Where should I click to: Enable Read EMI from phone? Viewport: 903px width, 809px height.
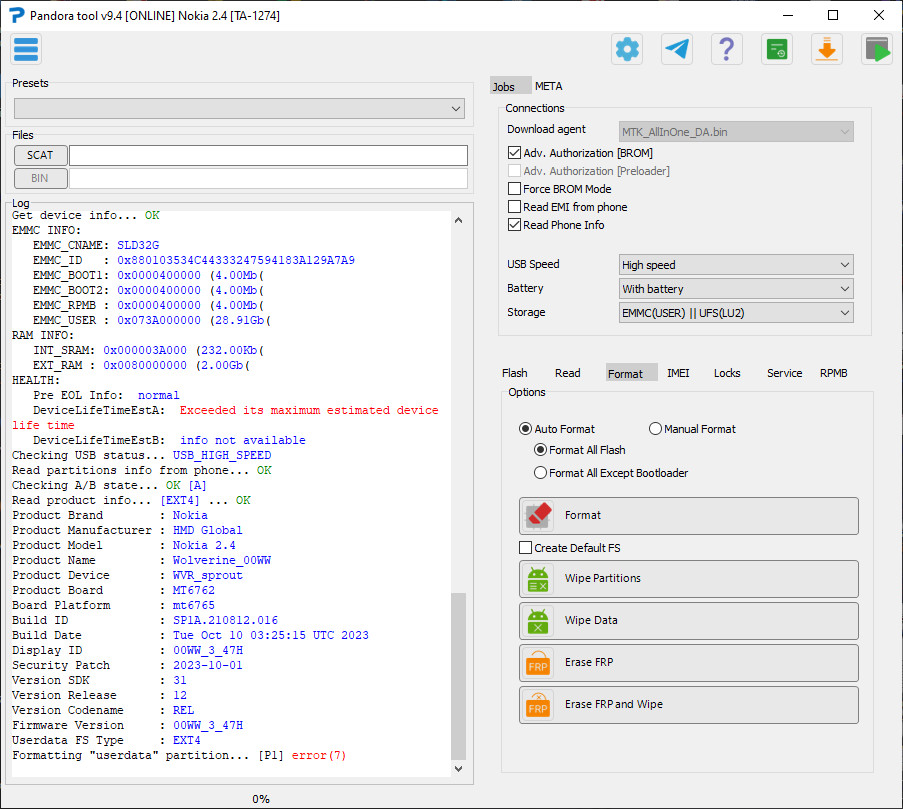[x=514, y=206]
